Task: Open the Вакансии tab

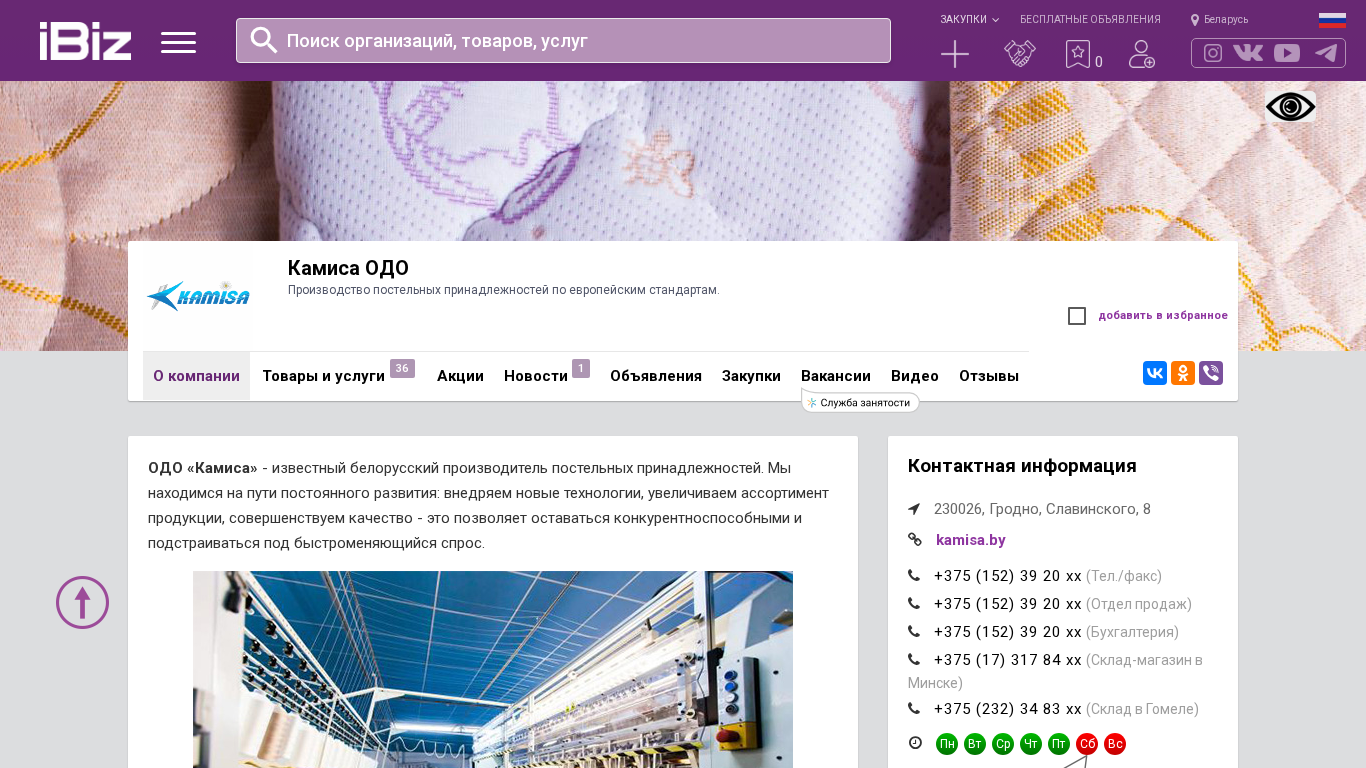Action: [836, 376]
